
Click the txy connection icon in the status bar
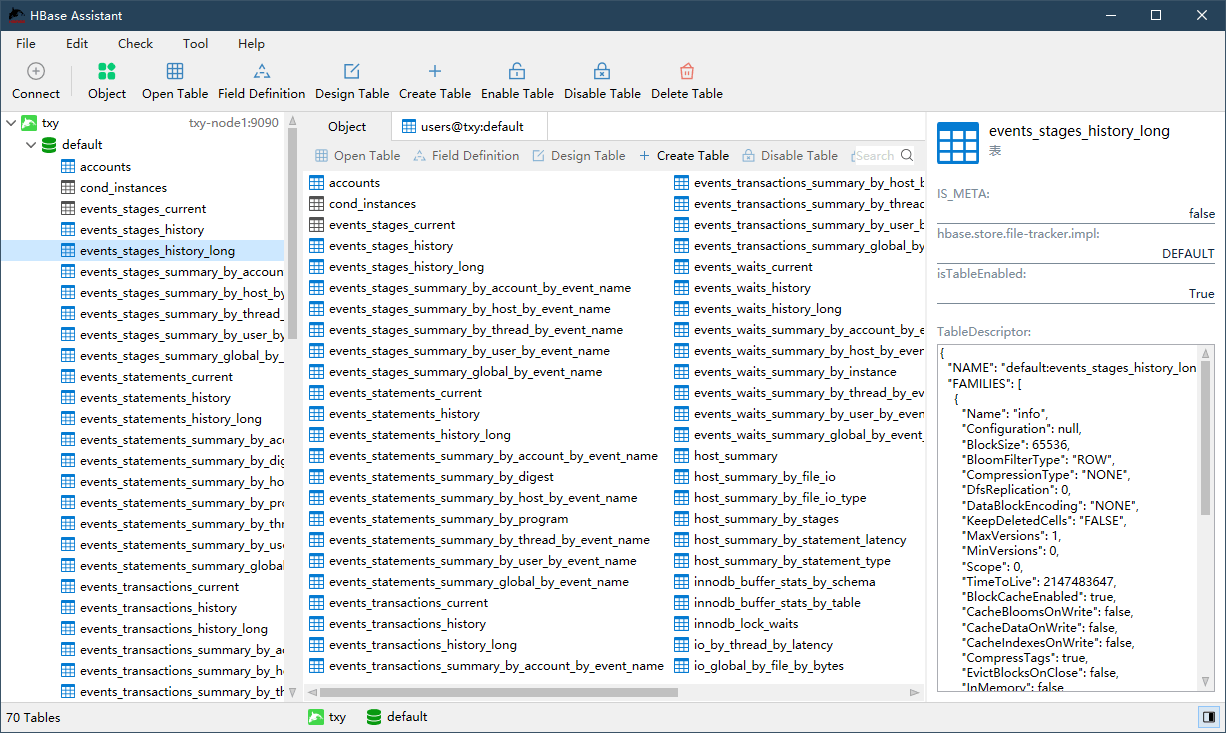tap(316, 717)
